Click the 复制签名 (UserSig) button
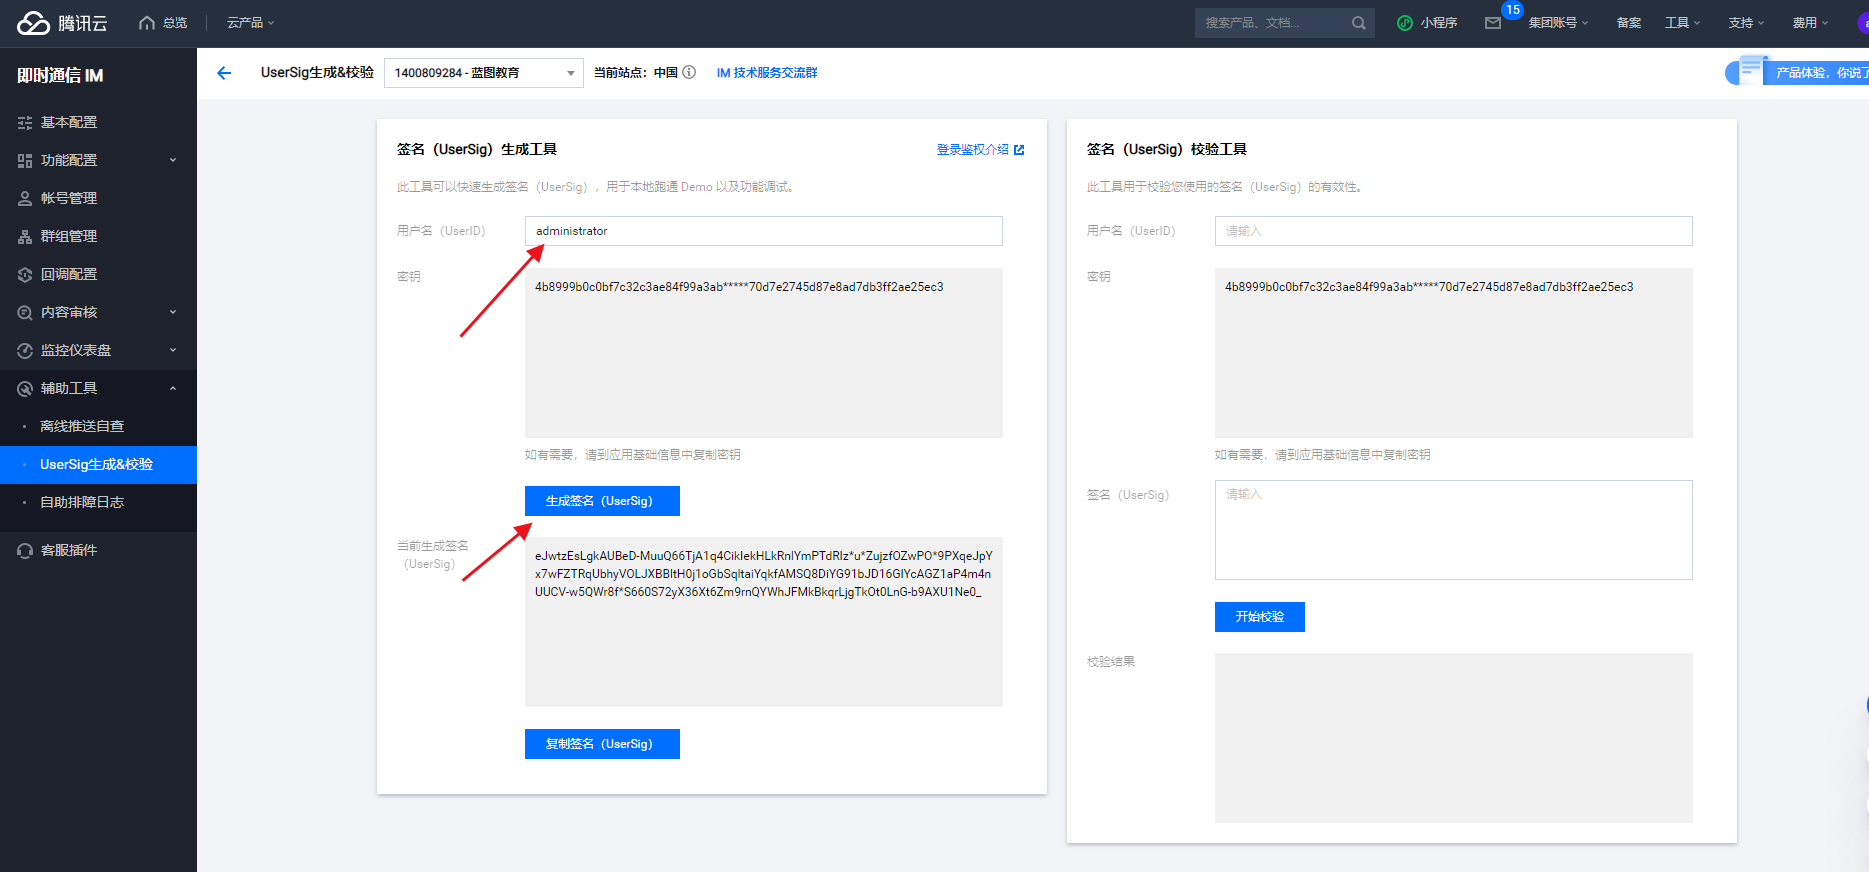This screenshot has width=1869, height=872. coord(602,744)
